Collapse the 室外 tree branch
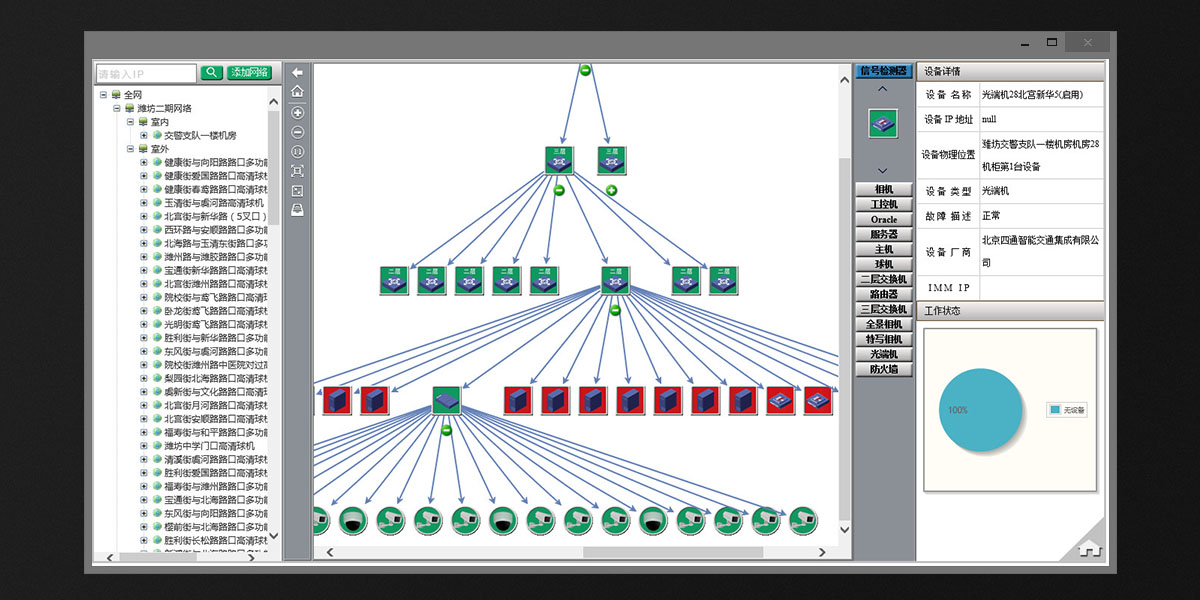This screenshot has width=1200, height=600. pos(130,149)
